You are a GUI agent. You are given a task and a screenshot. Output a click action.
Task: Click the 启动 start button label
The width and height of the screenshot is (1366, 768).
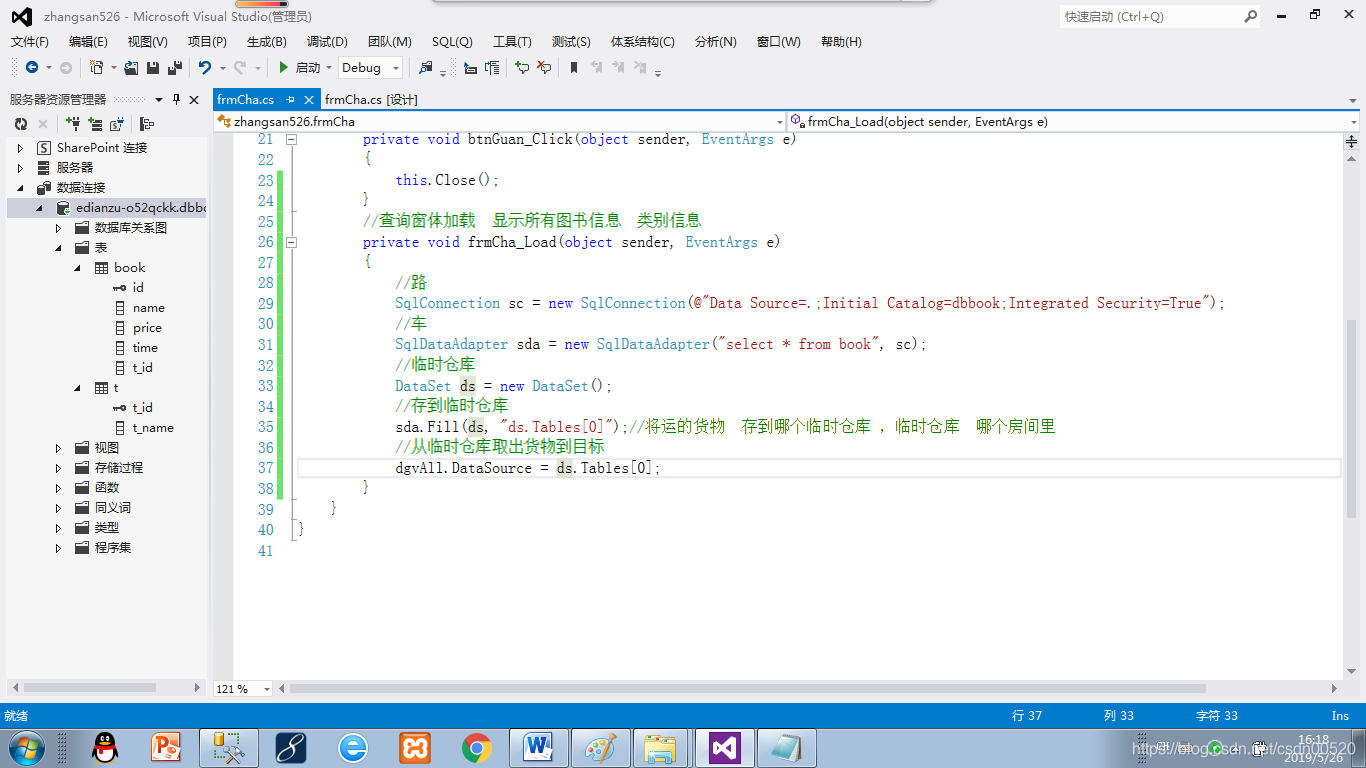[308, 68]
